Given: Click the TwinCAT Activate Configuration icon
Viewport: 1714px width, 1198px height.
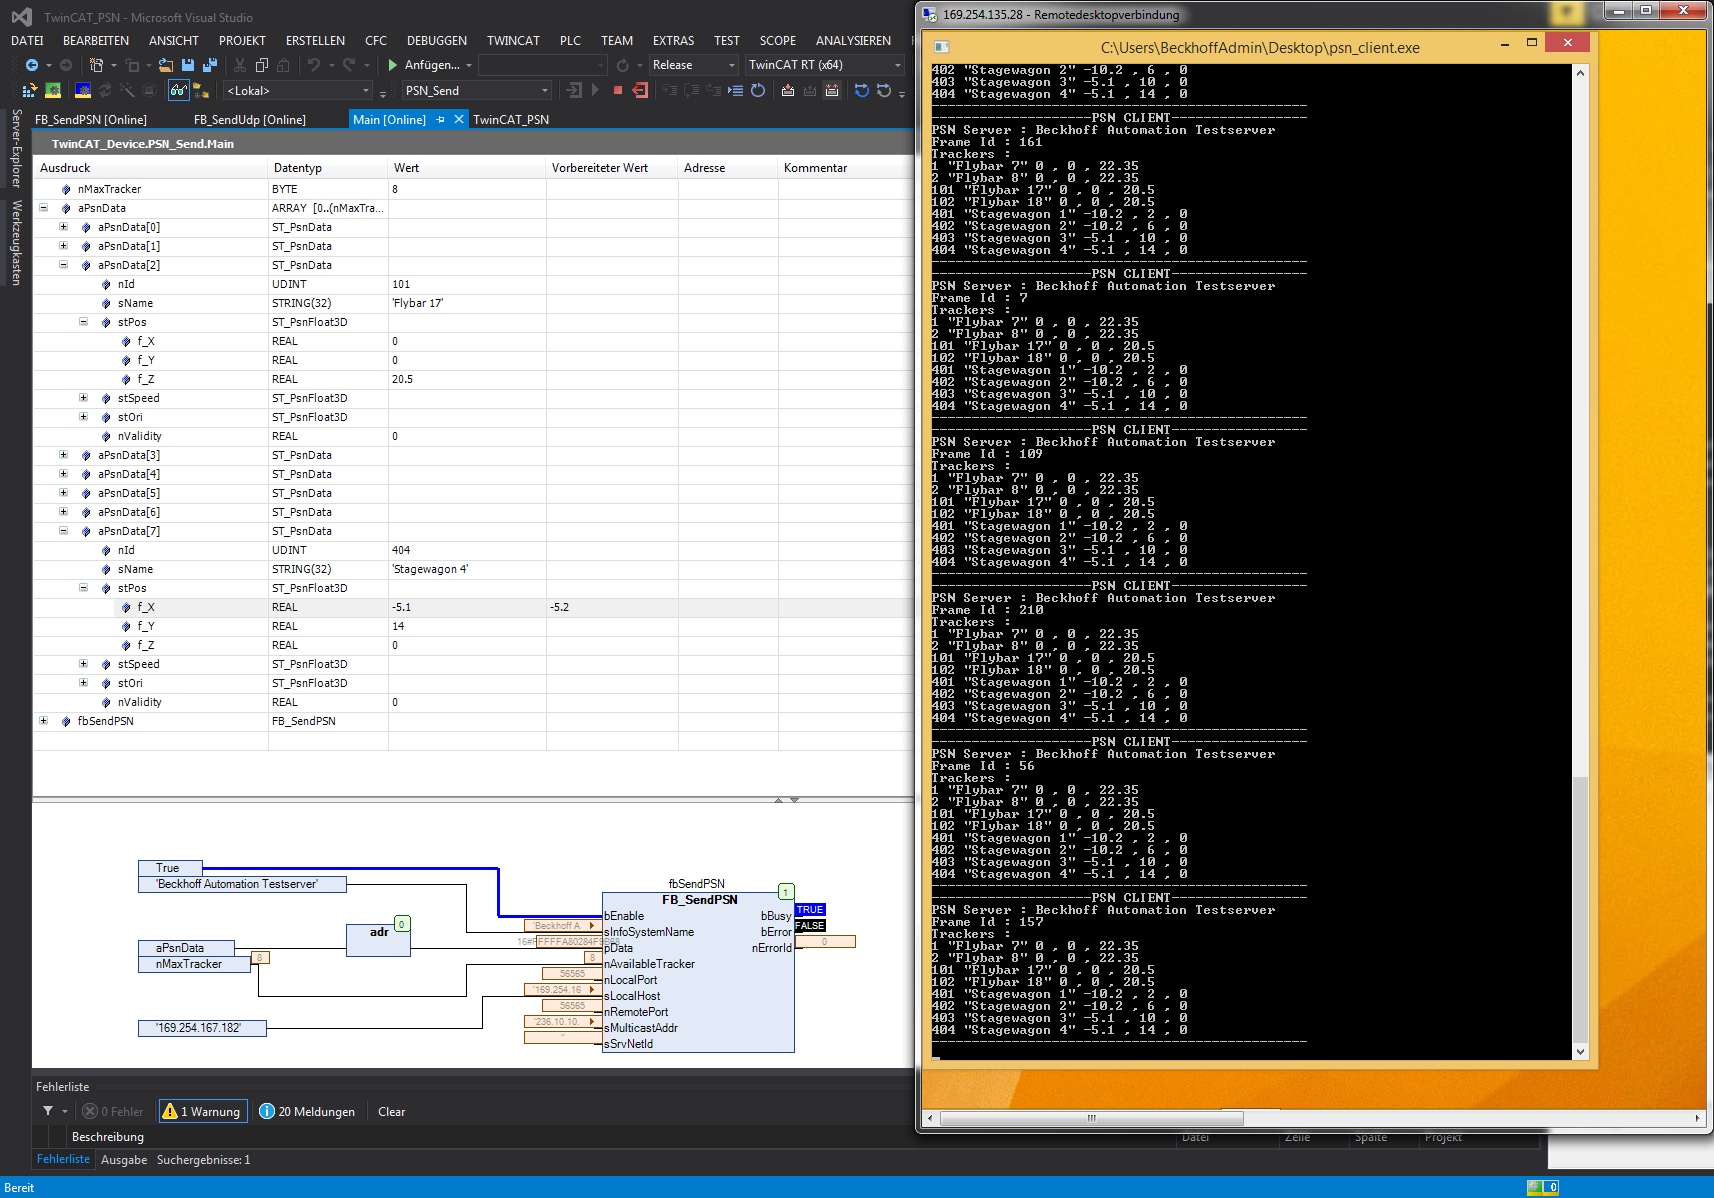Looking at the screenshot, I should tap(29, 91).
